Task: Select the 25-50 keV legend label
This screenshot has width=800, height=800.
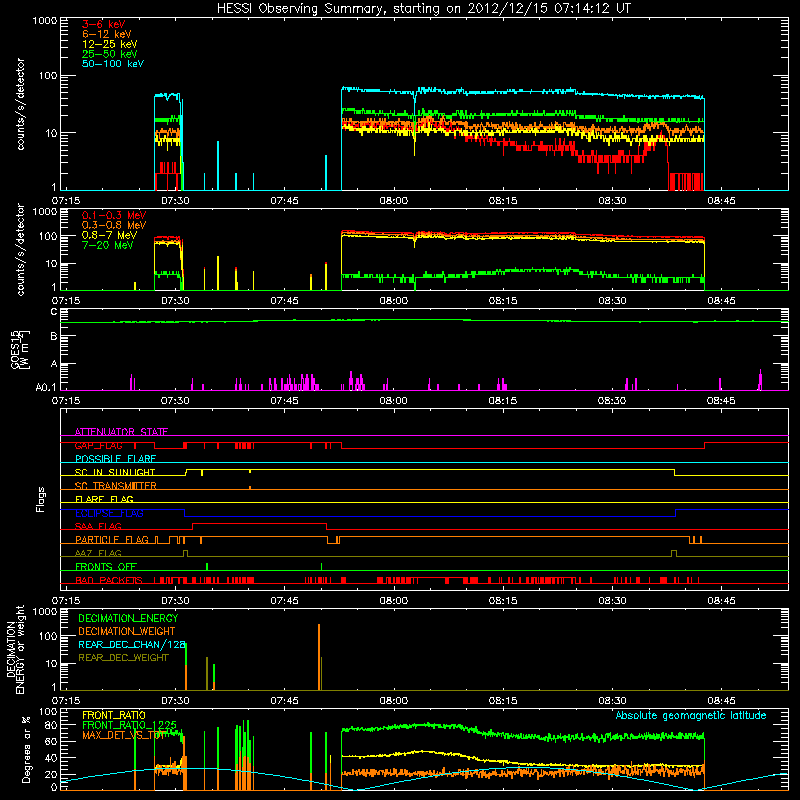Action: 110,54
